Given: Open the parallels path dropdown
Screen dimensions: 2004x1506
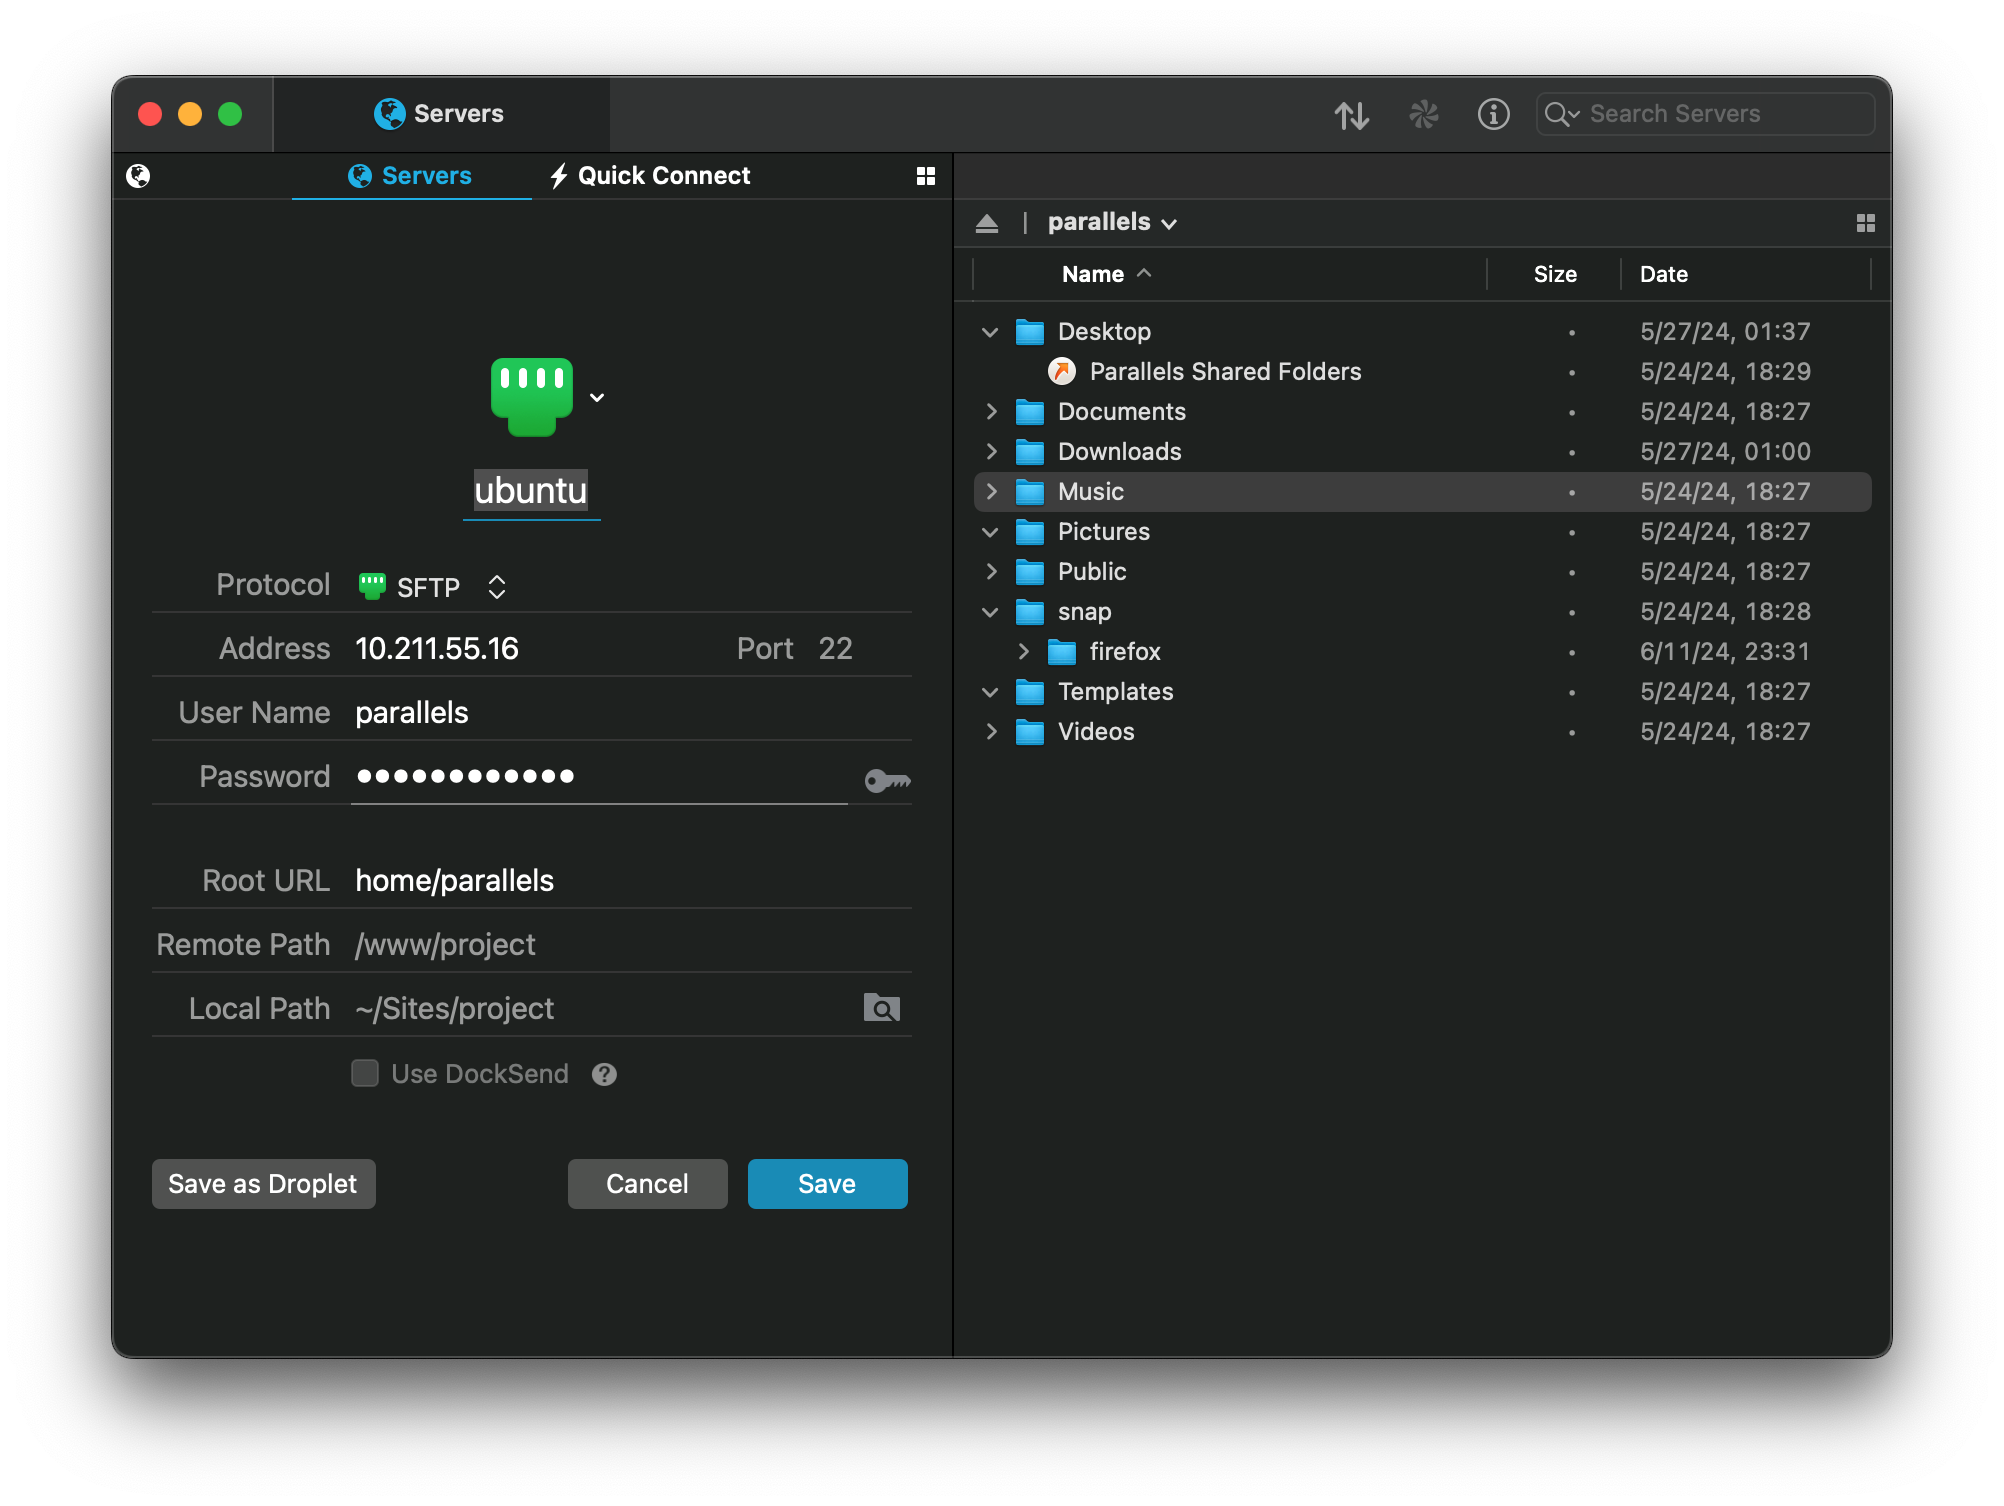Looking at the screenshot, I should coord(1112,222).
